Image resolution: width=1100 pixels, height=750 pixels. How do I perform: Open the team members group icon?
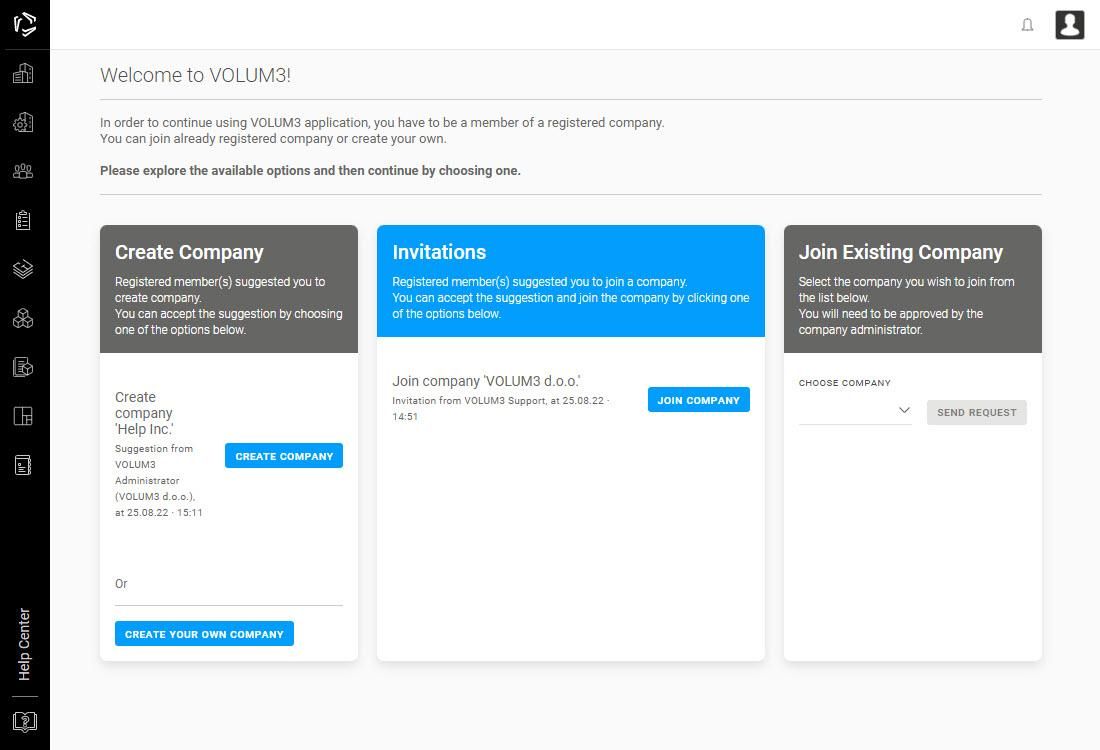[x=23, y=171]
